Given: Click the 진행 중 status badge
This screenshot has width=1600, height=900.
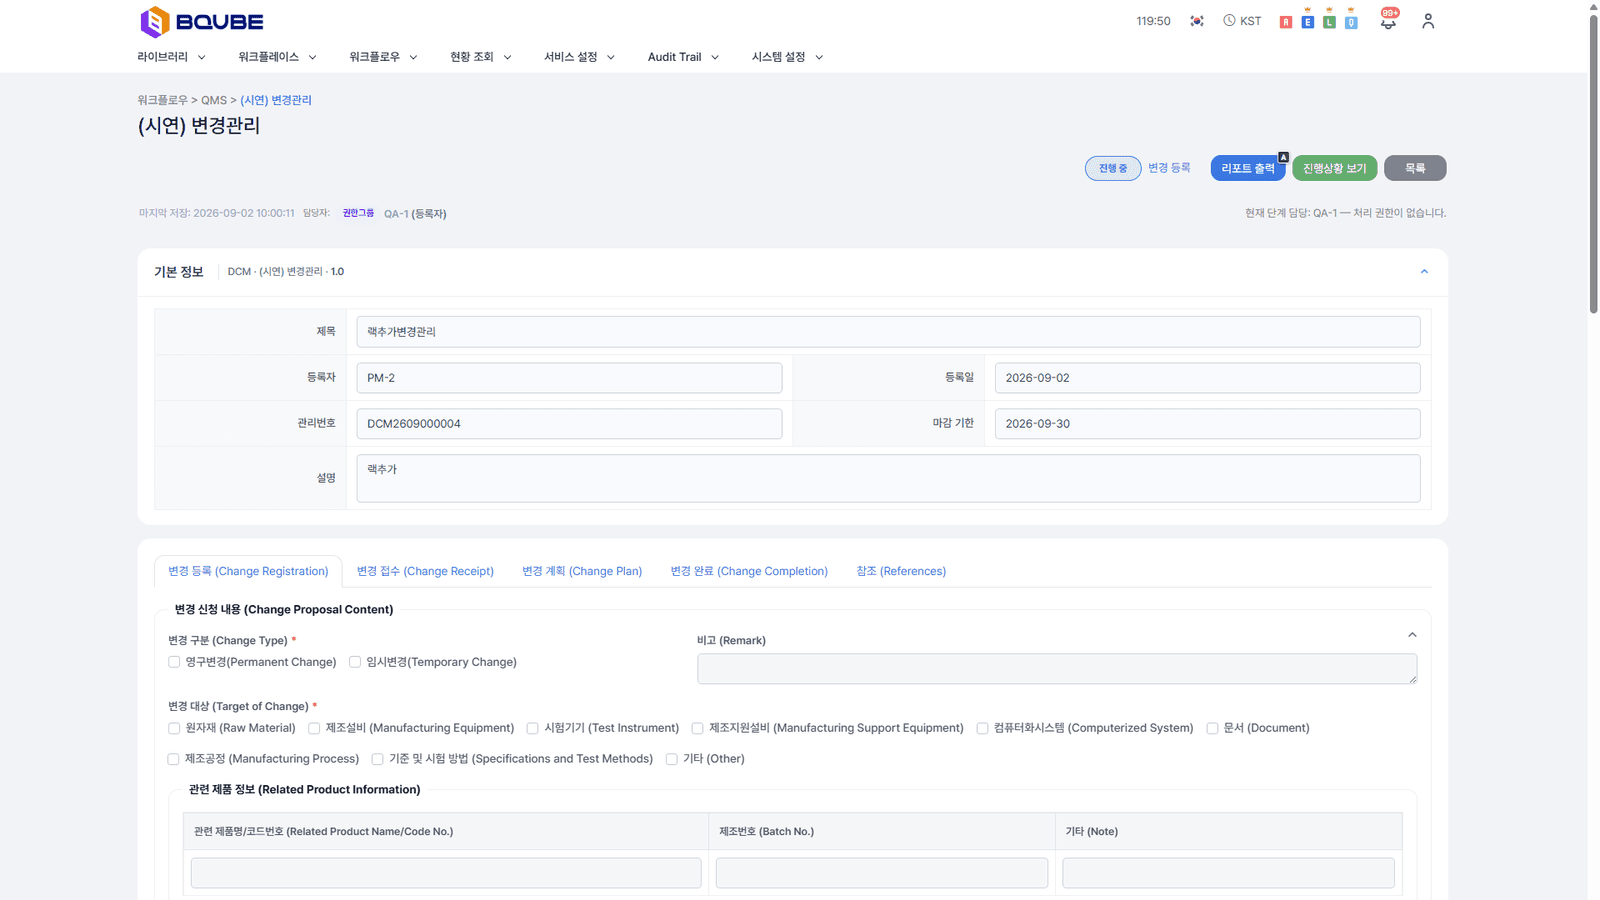Looking at the screenshot, I should (x=1113, y=168).
